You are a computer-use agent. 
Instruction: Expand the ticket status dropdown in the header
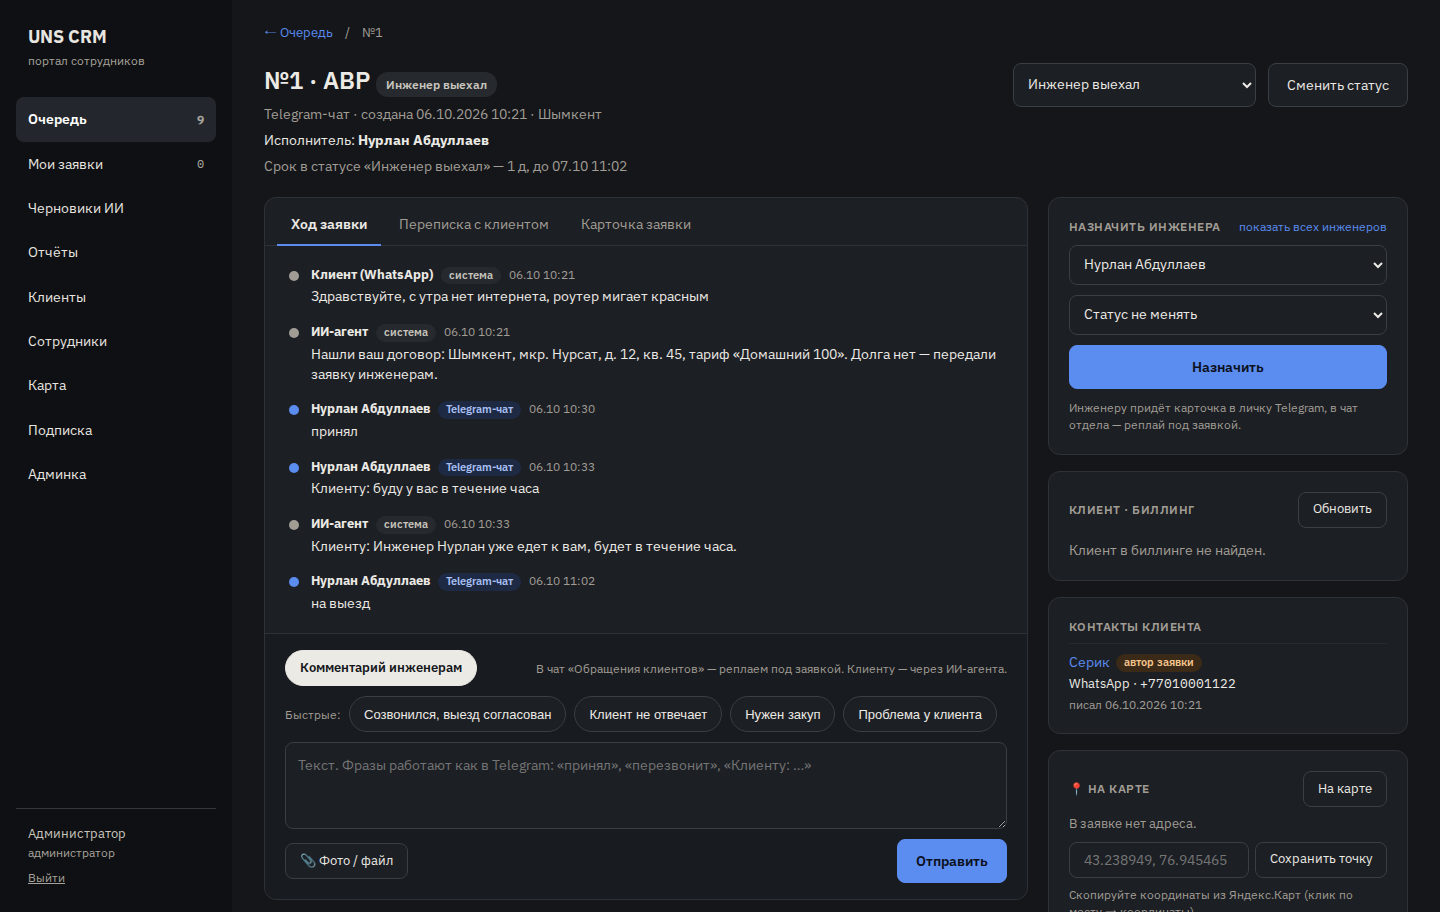[x=1134, y=85]
